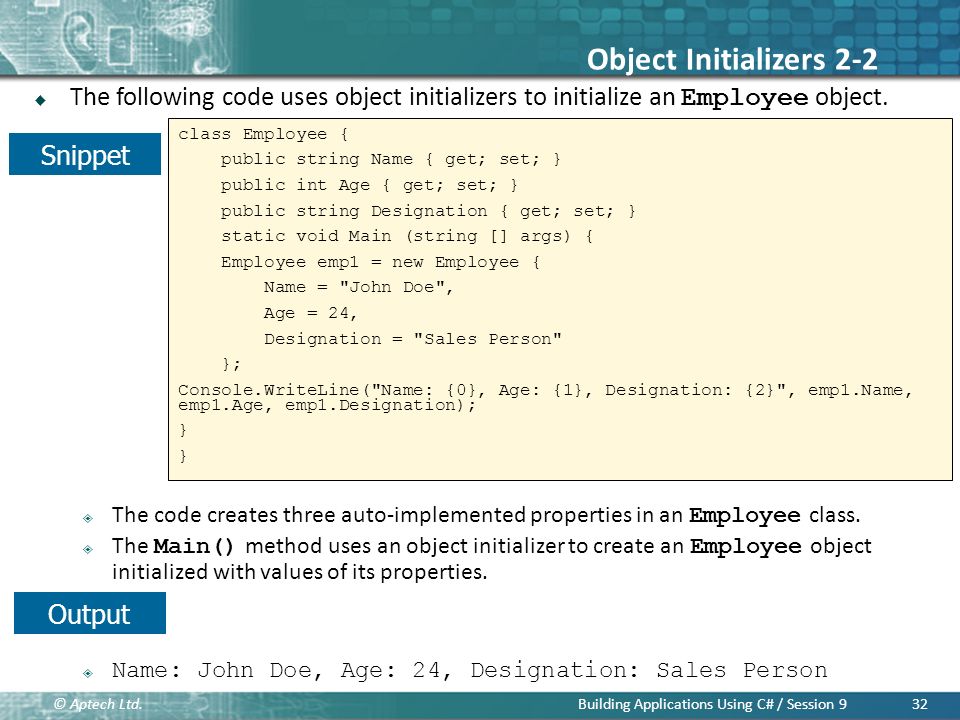Click the 'Employee emp1 = new Employee {' line
960x720 pixels.
[380, 262]
